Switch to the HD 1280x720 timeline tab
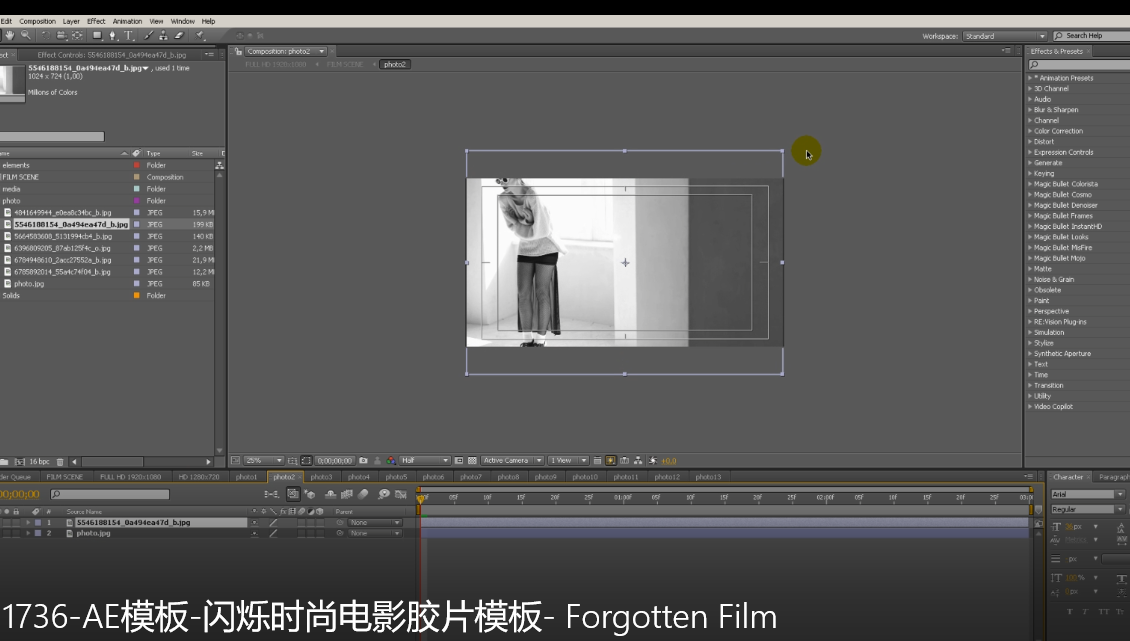This screenshot has height=641, width=1130. [199, 477]
